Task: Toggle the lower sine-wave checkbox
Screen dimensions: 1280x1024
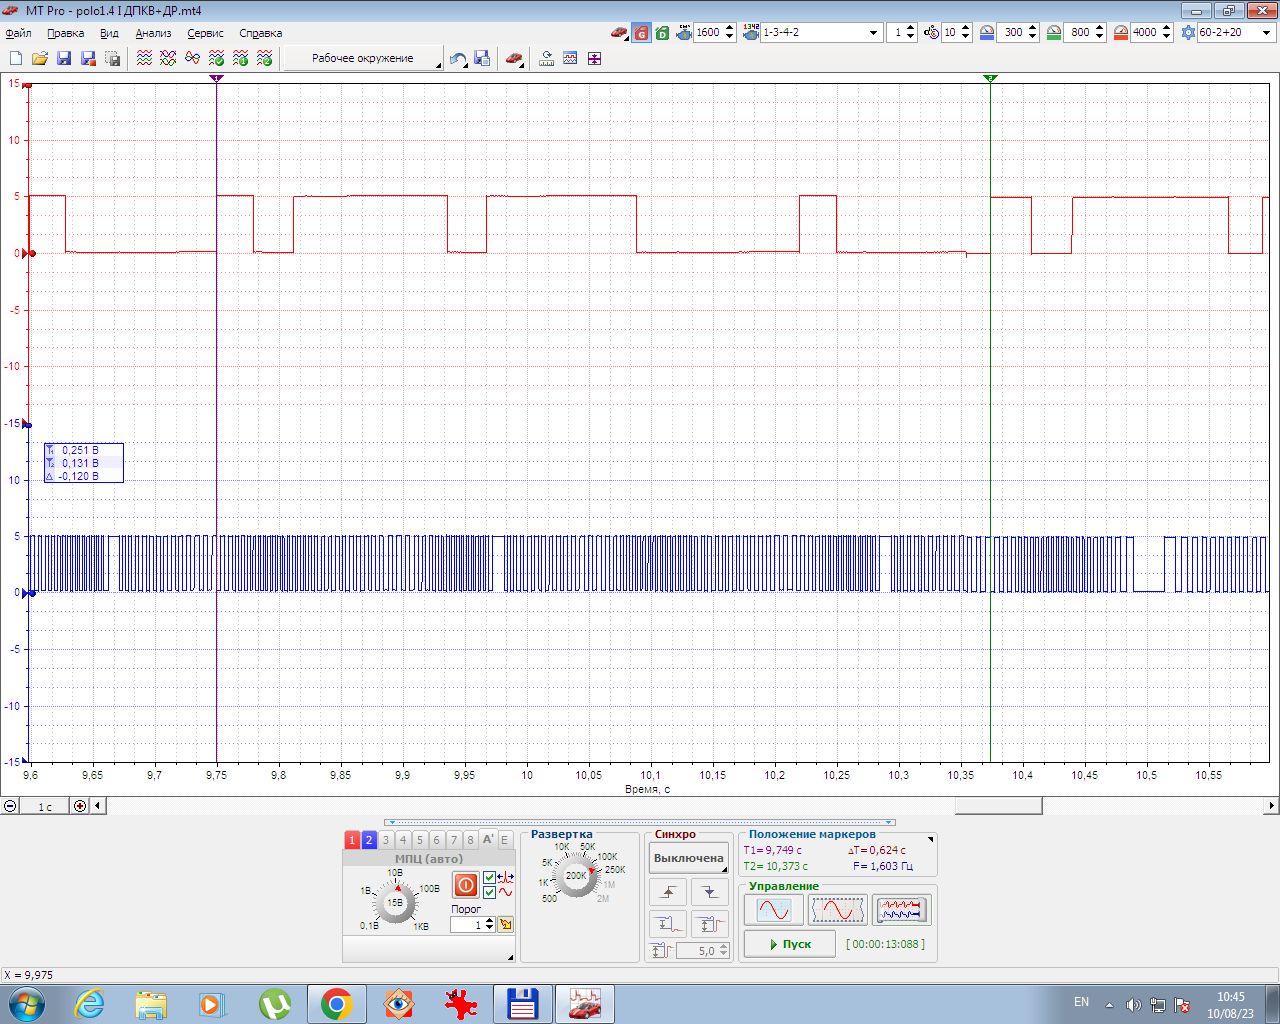Action: tap(489, 892)
